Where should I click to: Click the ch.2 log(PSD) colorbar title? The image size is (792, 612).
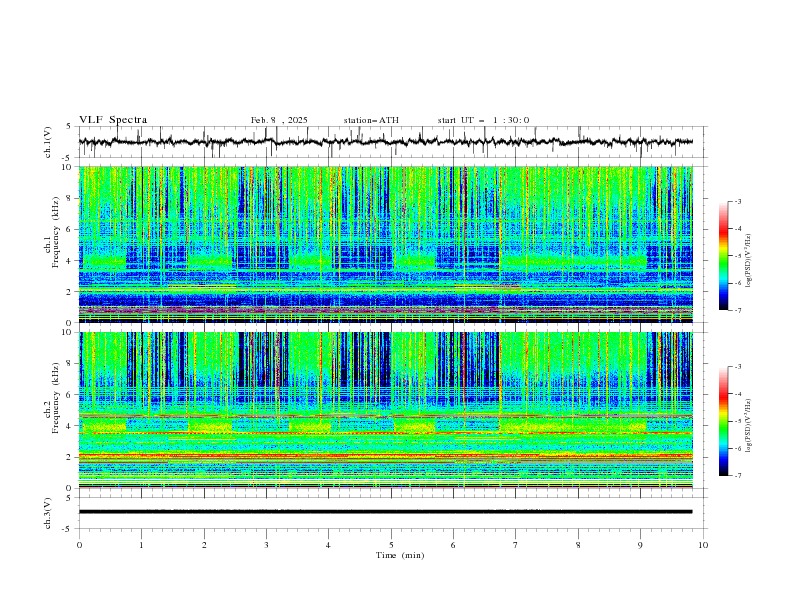coord(749,425)
